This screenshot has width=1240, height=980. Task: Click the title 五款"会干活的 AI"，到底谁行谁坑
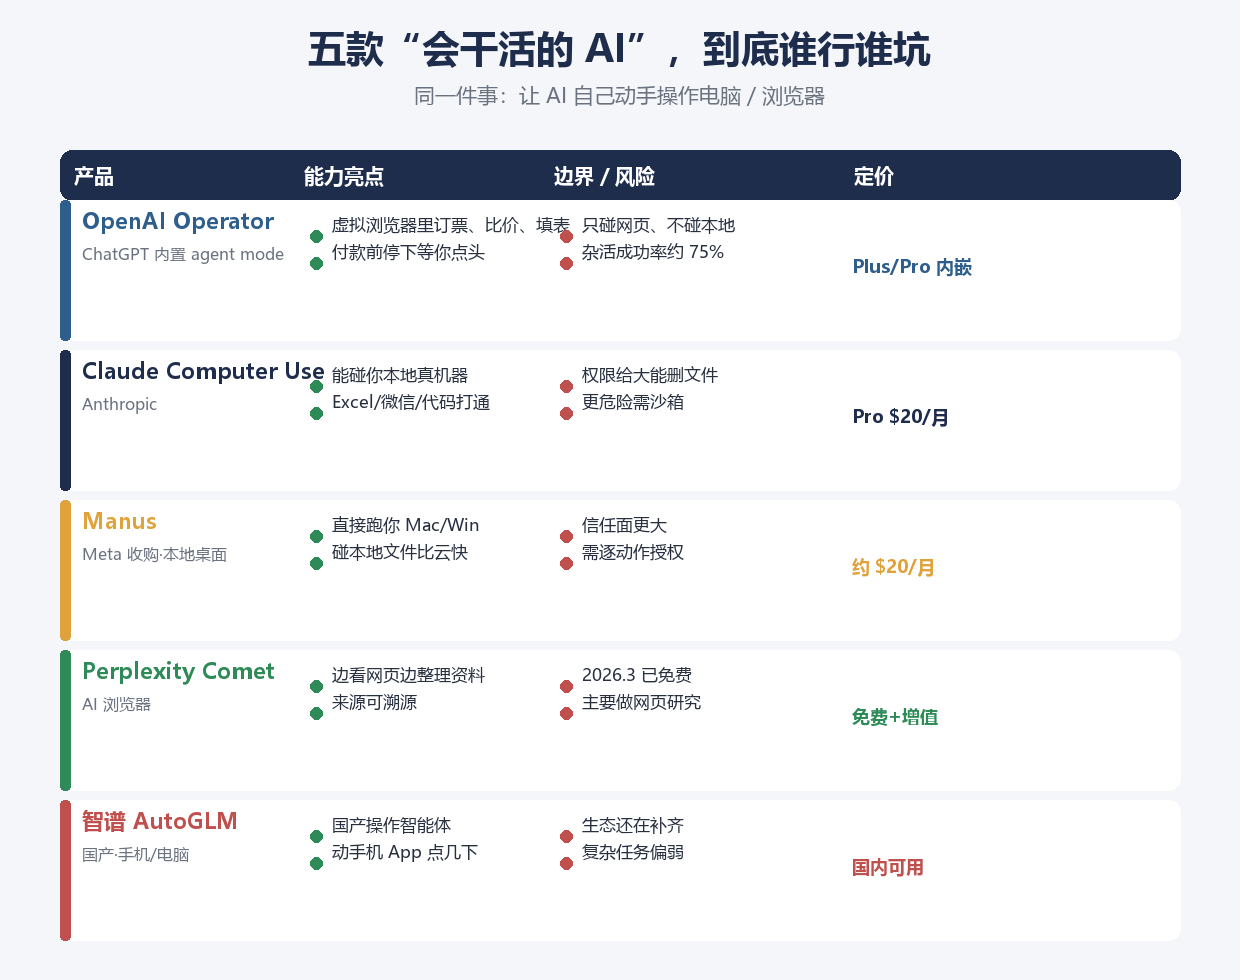click(x=619, y=50)
